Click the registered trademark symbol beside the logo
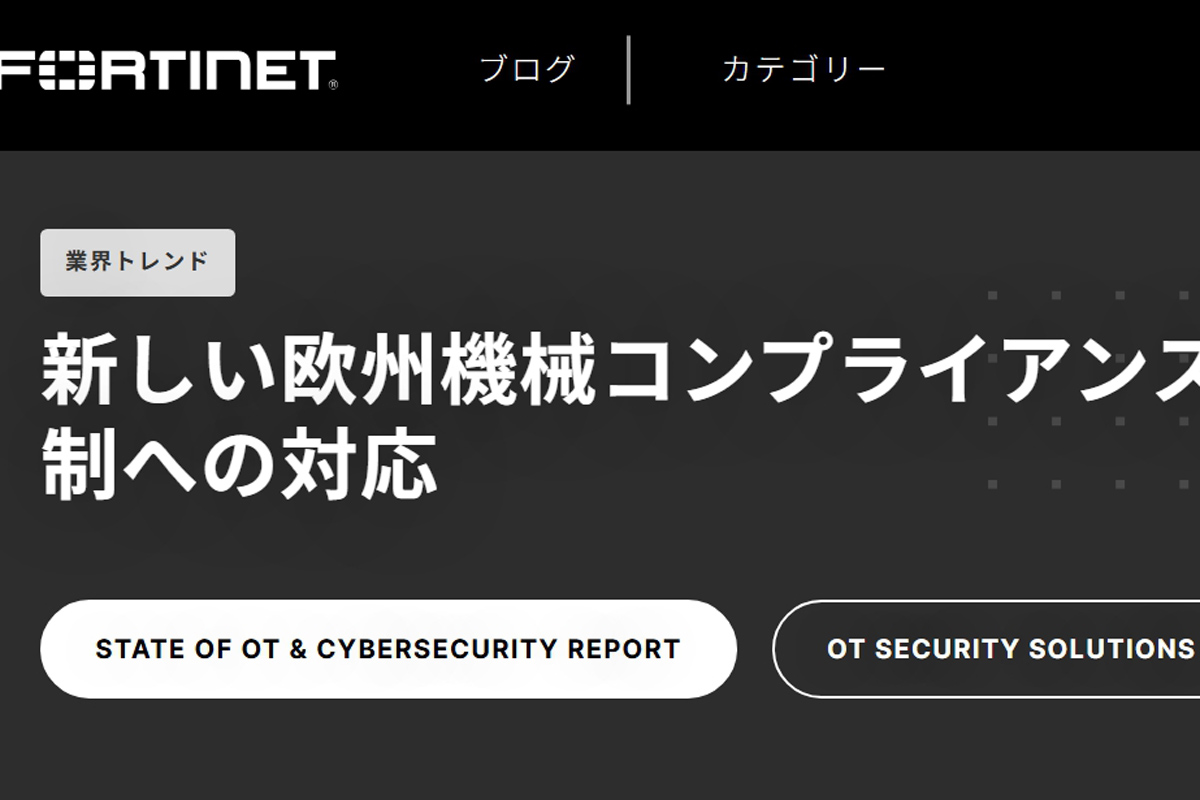Viewport: 1200px width, 800px height. pyautogui.click(x=333, y=85)
